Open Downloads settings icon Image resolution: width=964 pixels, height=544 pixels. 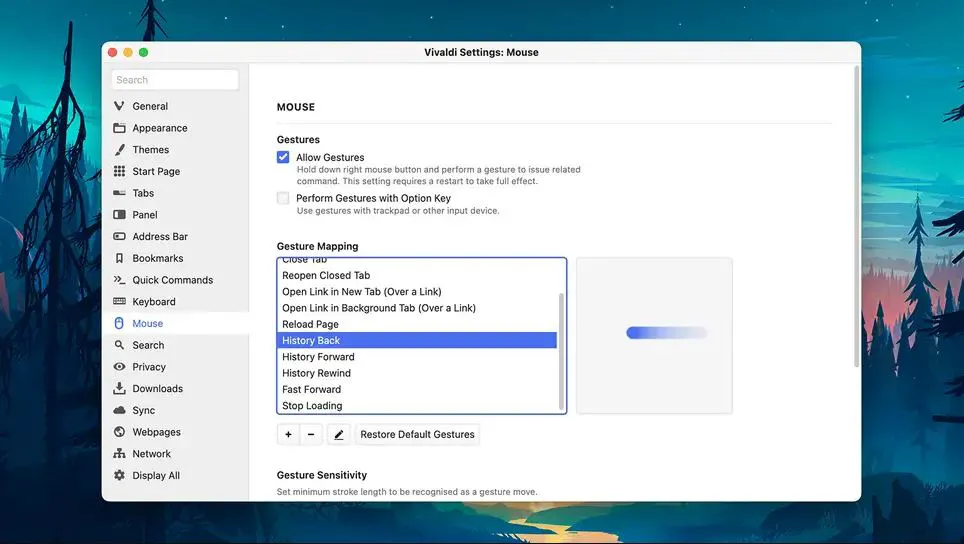(119, 389)
